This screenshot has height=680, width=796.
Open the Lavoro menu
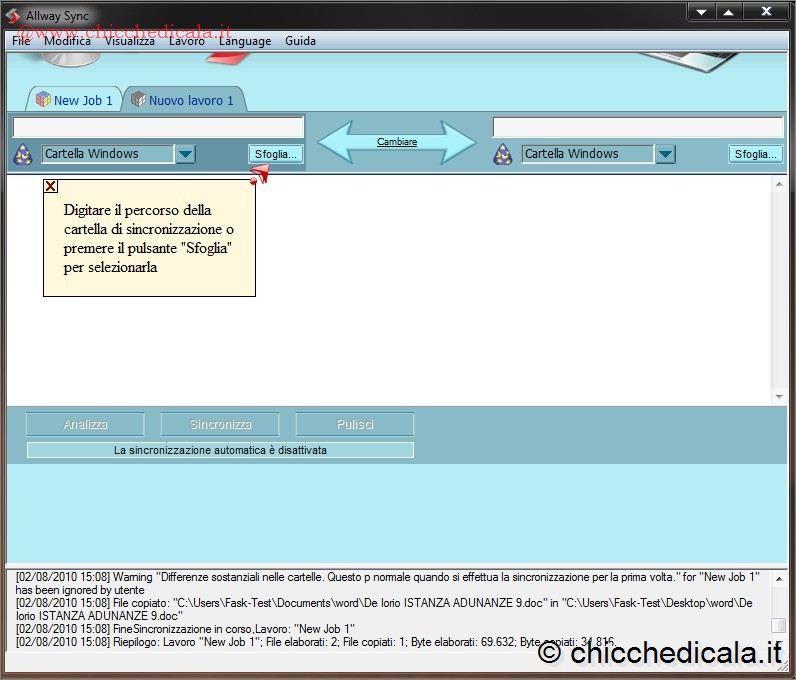pyautogui.click(x=187, y=41)
